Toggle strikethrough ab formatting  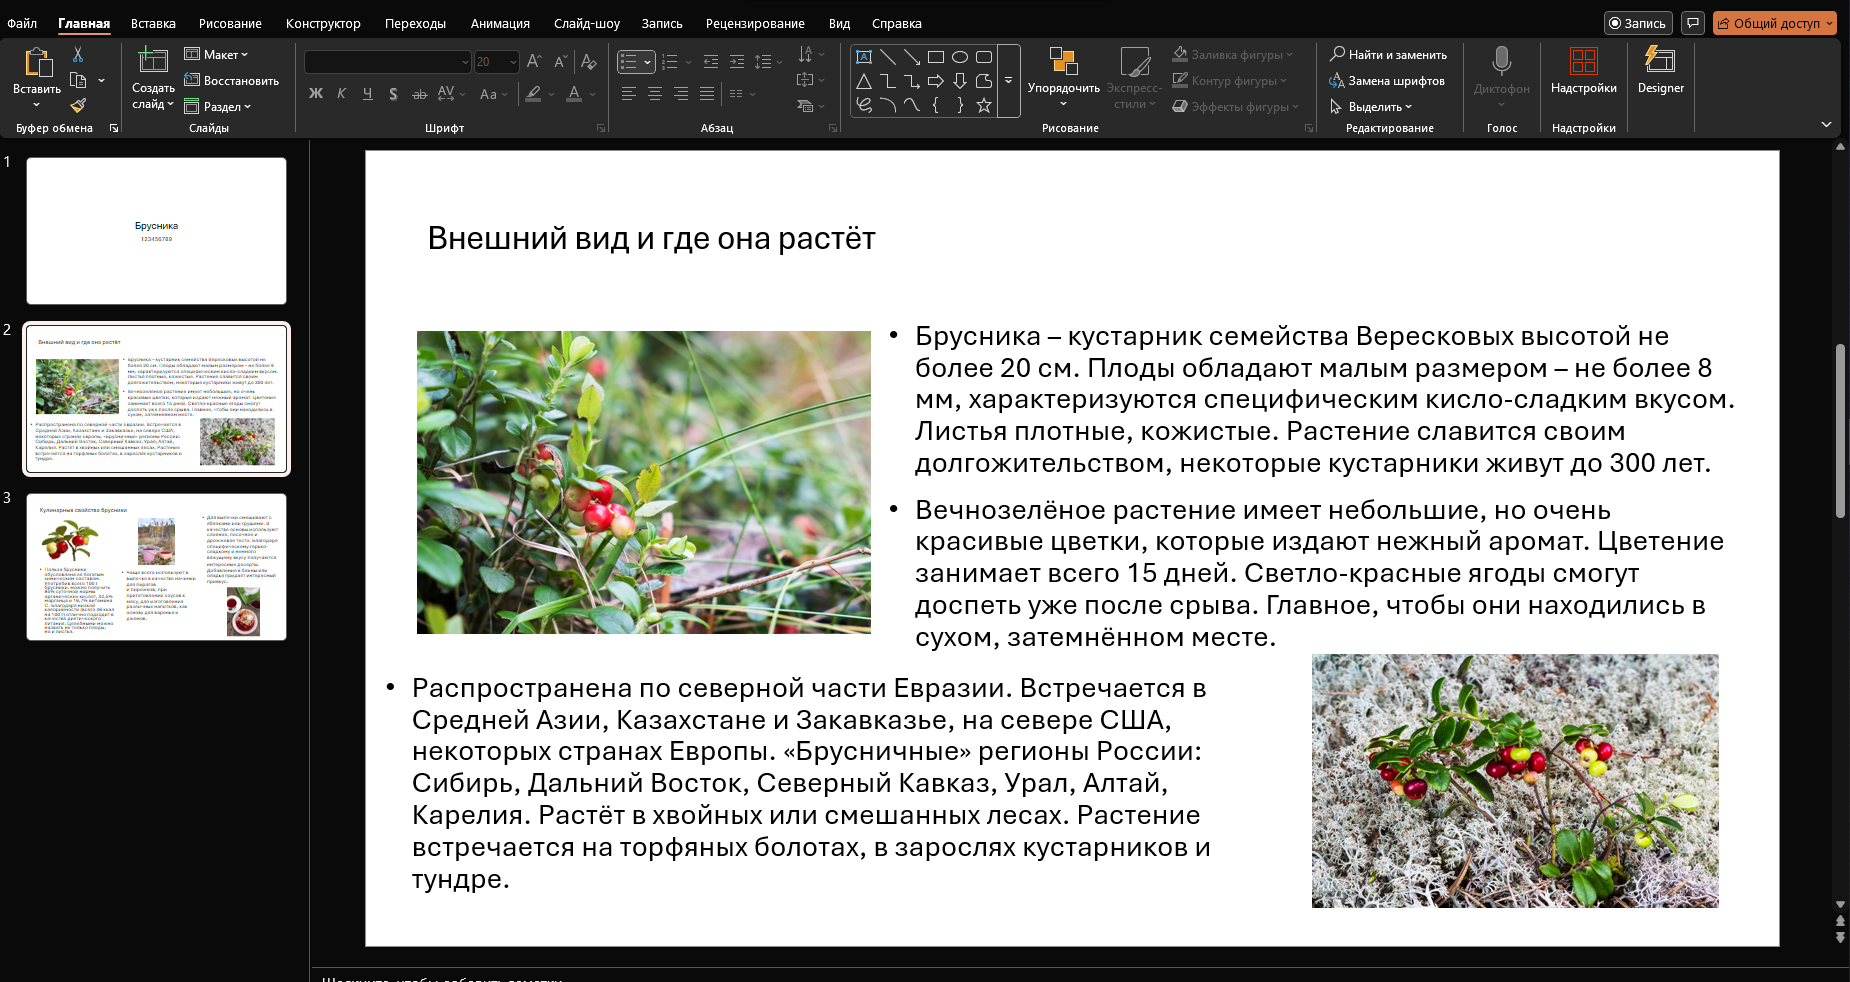tap(420, 94)
